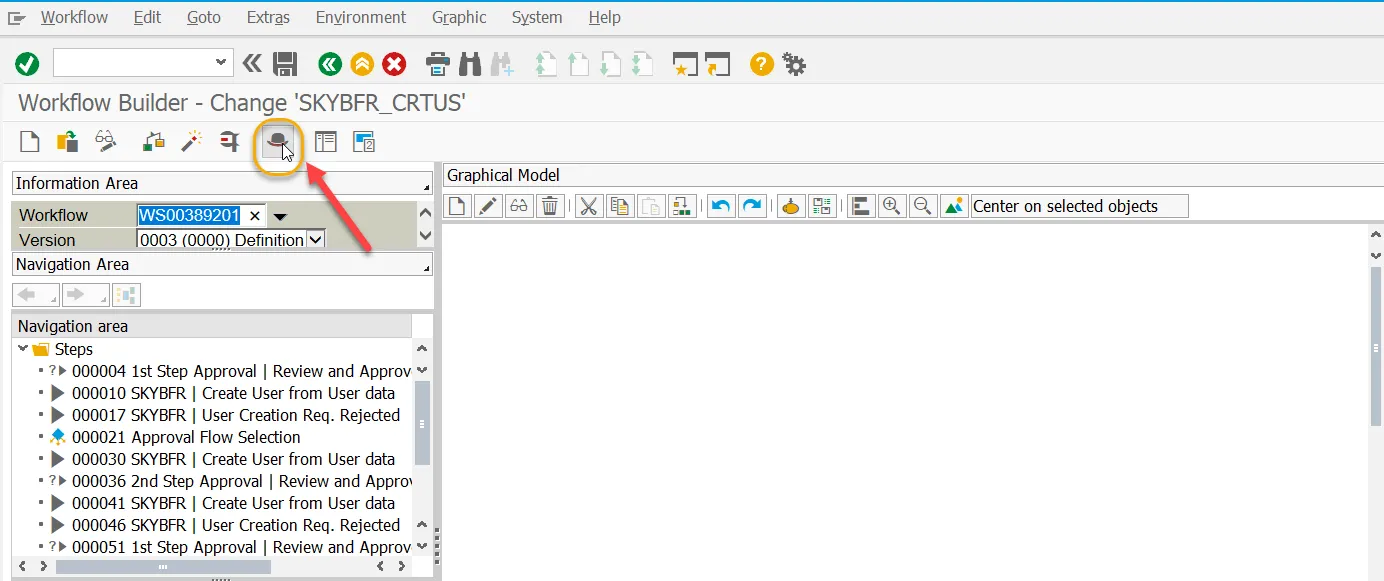Open the System menu
This screenshot has height=581, width=1384.
click(537, 17)
